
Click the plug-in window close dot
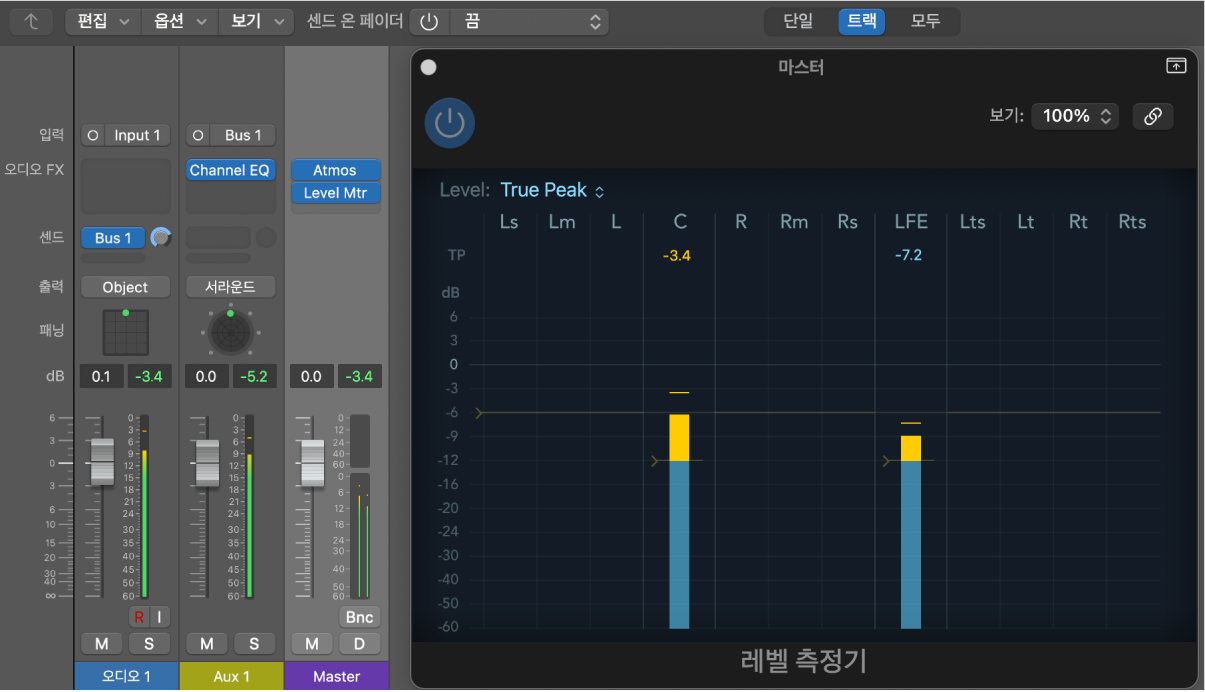(428, 67)
